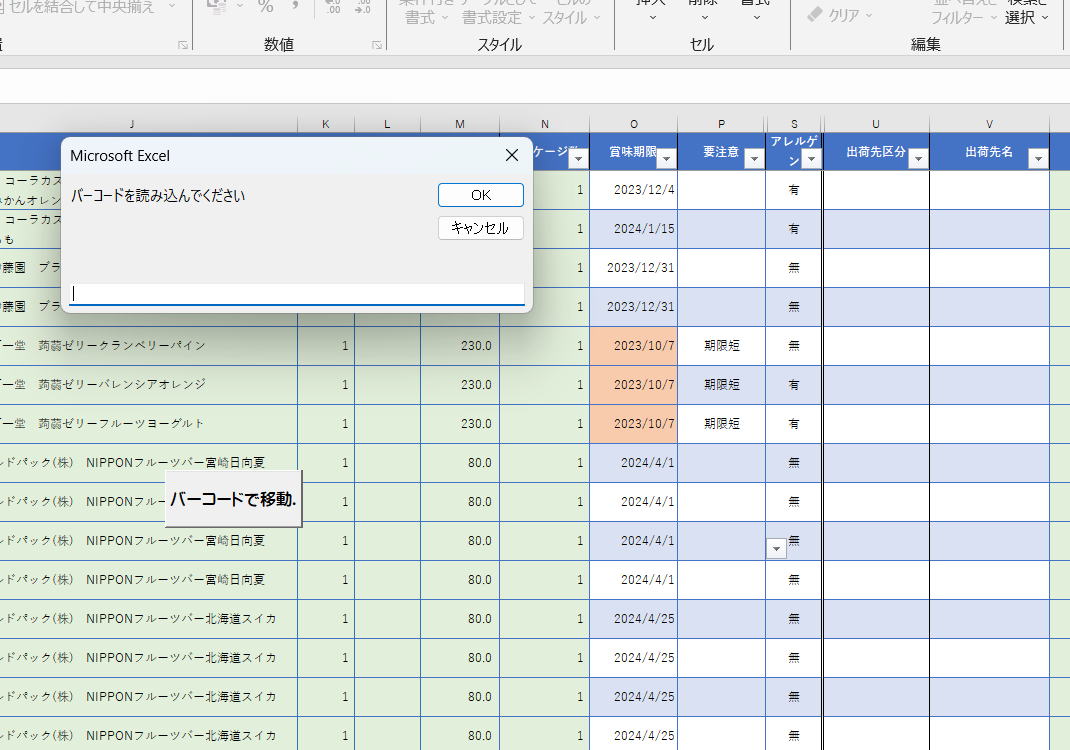Open the 並べ替えとフィルター dropdown
1070x750 pixels.
pos(964,18)
